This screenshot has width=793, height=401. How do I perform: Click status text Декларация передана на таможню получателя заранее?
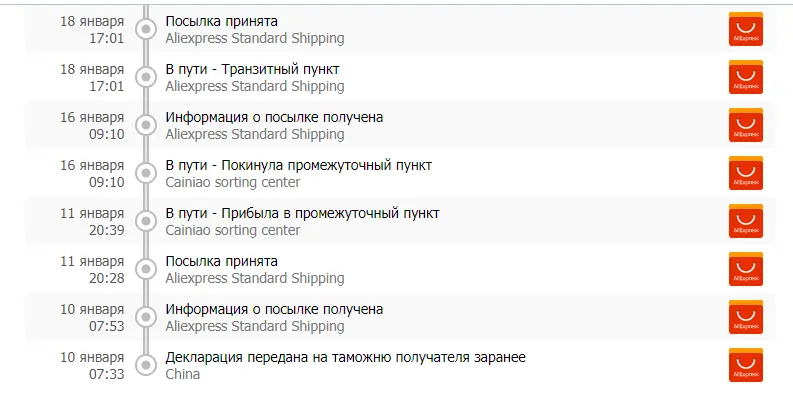pyautogui.click(x=345, y=358)
